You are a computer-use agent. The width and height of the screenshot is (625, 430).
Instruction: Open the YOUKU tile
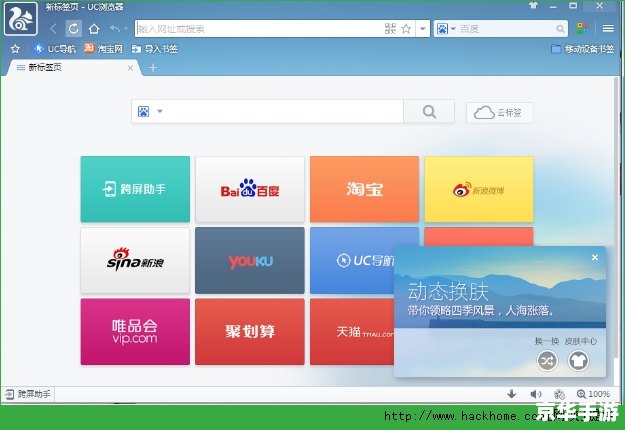tap(250, 260)
